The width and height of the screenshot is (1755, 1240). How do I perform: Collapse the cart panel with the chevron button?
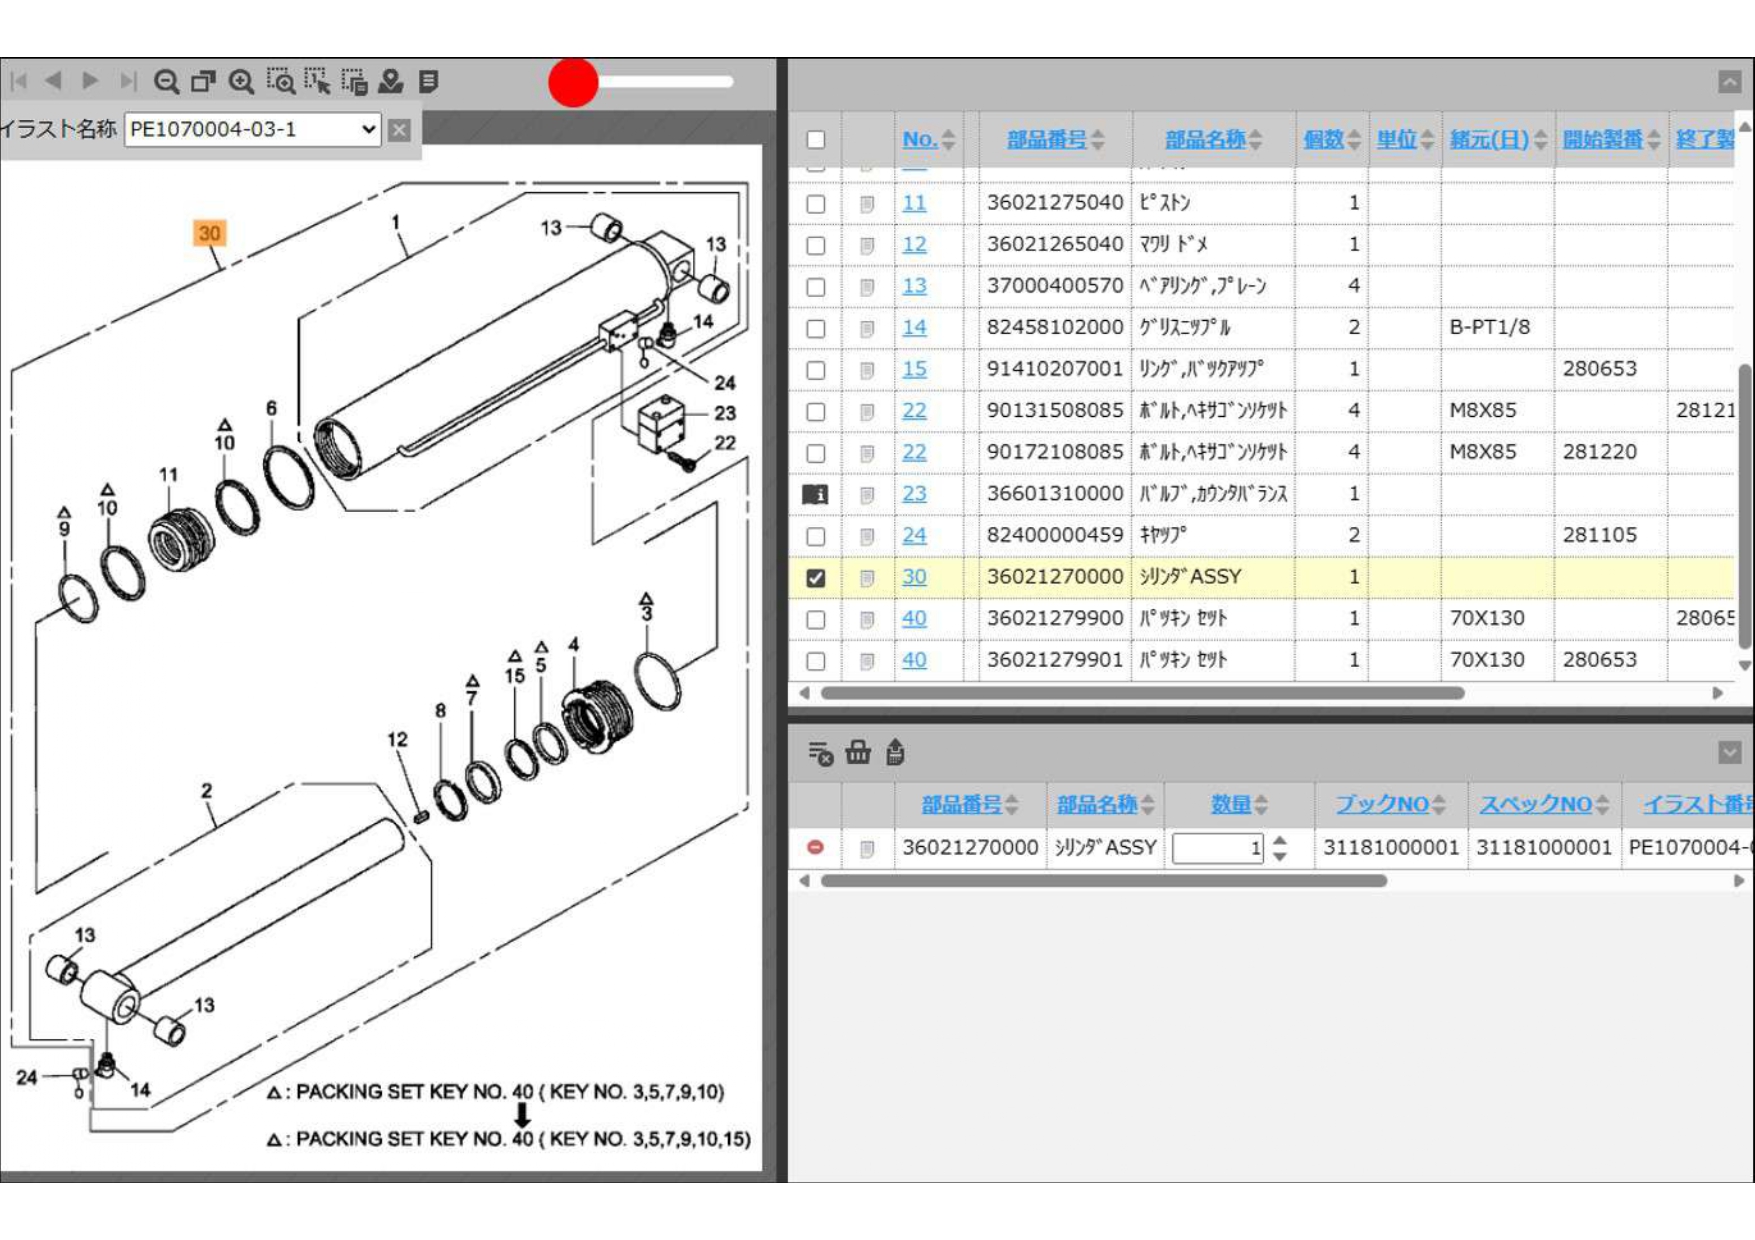click(x=1729, y=752)
